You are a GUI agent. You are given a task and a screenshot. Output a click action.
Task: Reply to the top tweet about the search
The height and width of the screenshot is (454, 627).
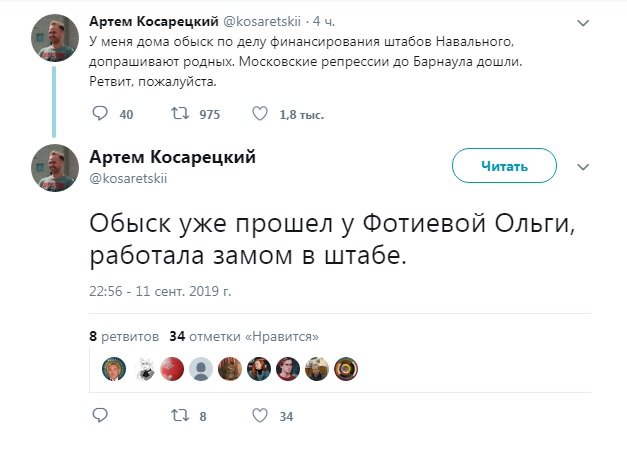tap(100, 115)
